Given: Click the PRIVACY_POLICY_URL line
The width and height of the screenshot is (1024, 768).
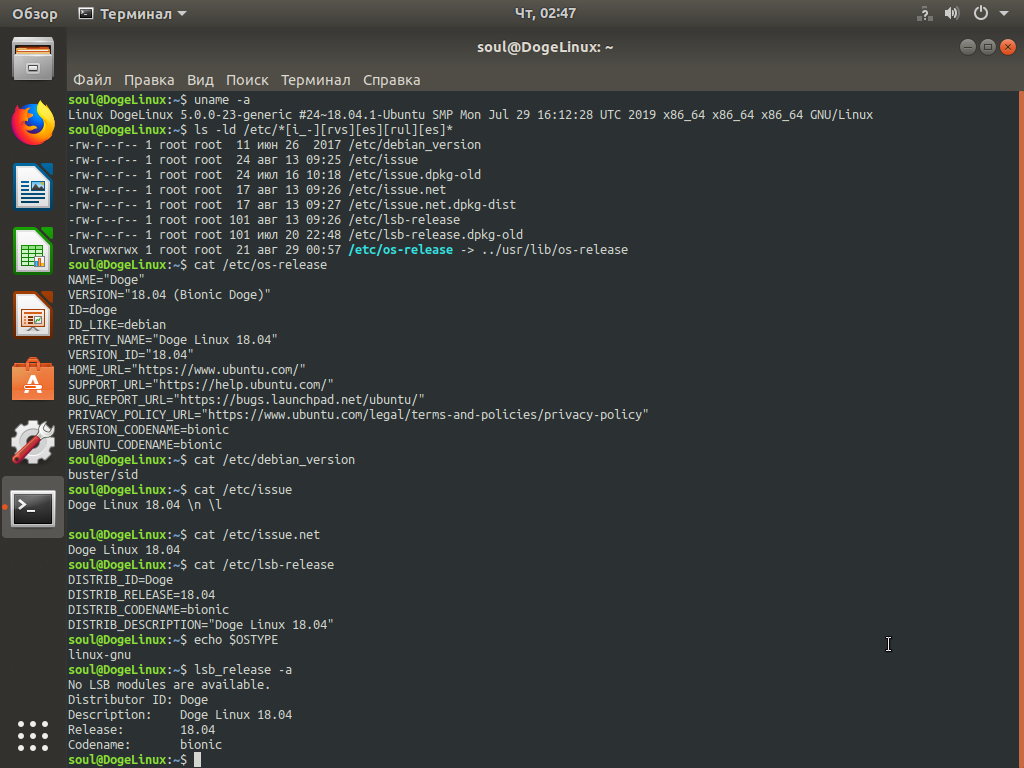Looking at the screenshot, I should click(x=359, y=415).
